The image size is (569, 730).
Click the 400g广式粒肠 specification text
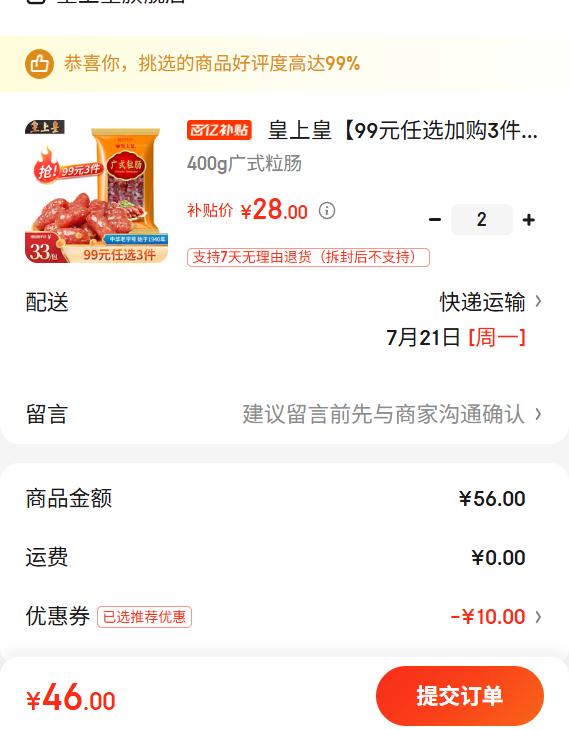point(244,163)
